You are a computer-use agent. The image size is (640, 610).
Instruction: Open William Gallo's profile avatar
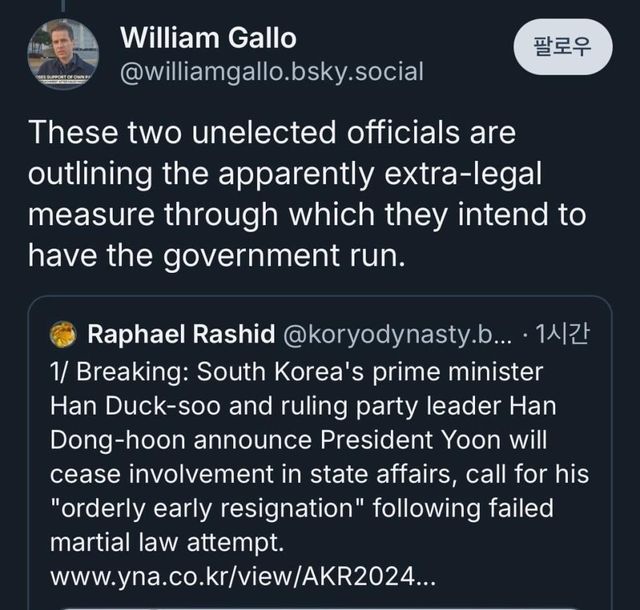pyautogui.click(x=62, y=55)
